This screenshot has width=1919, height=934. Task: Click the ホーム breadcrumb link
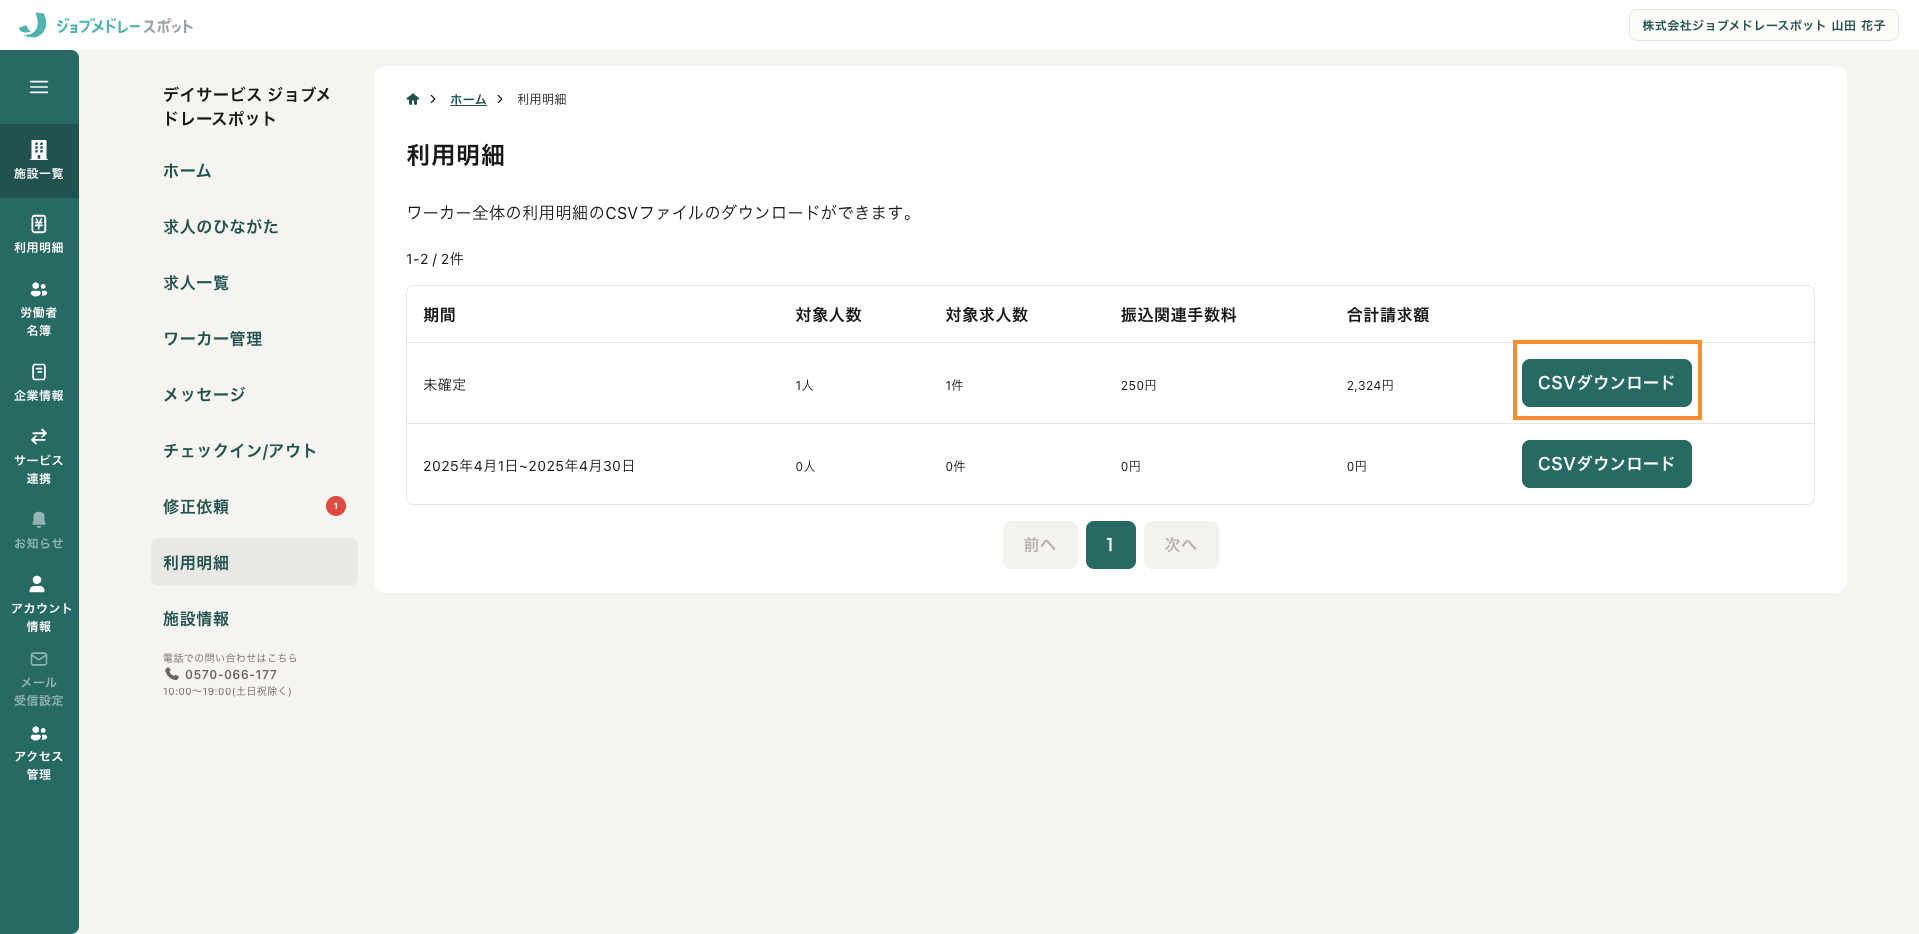tap(468, 99)
